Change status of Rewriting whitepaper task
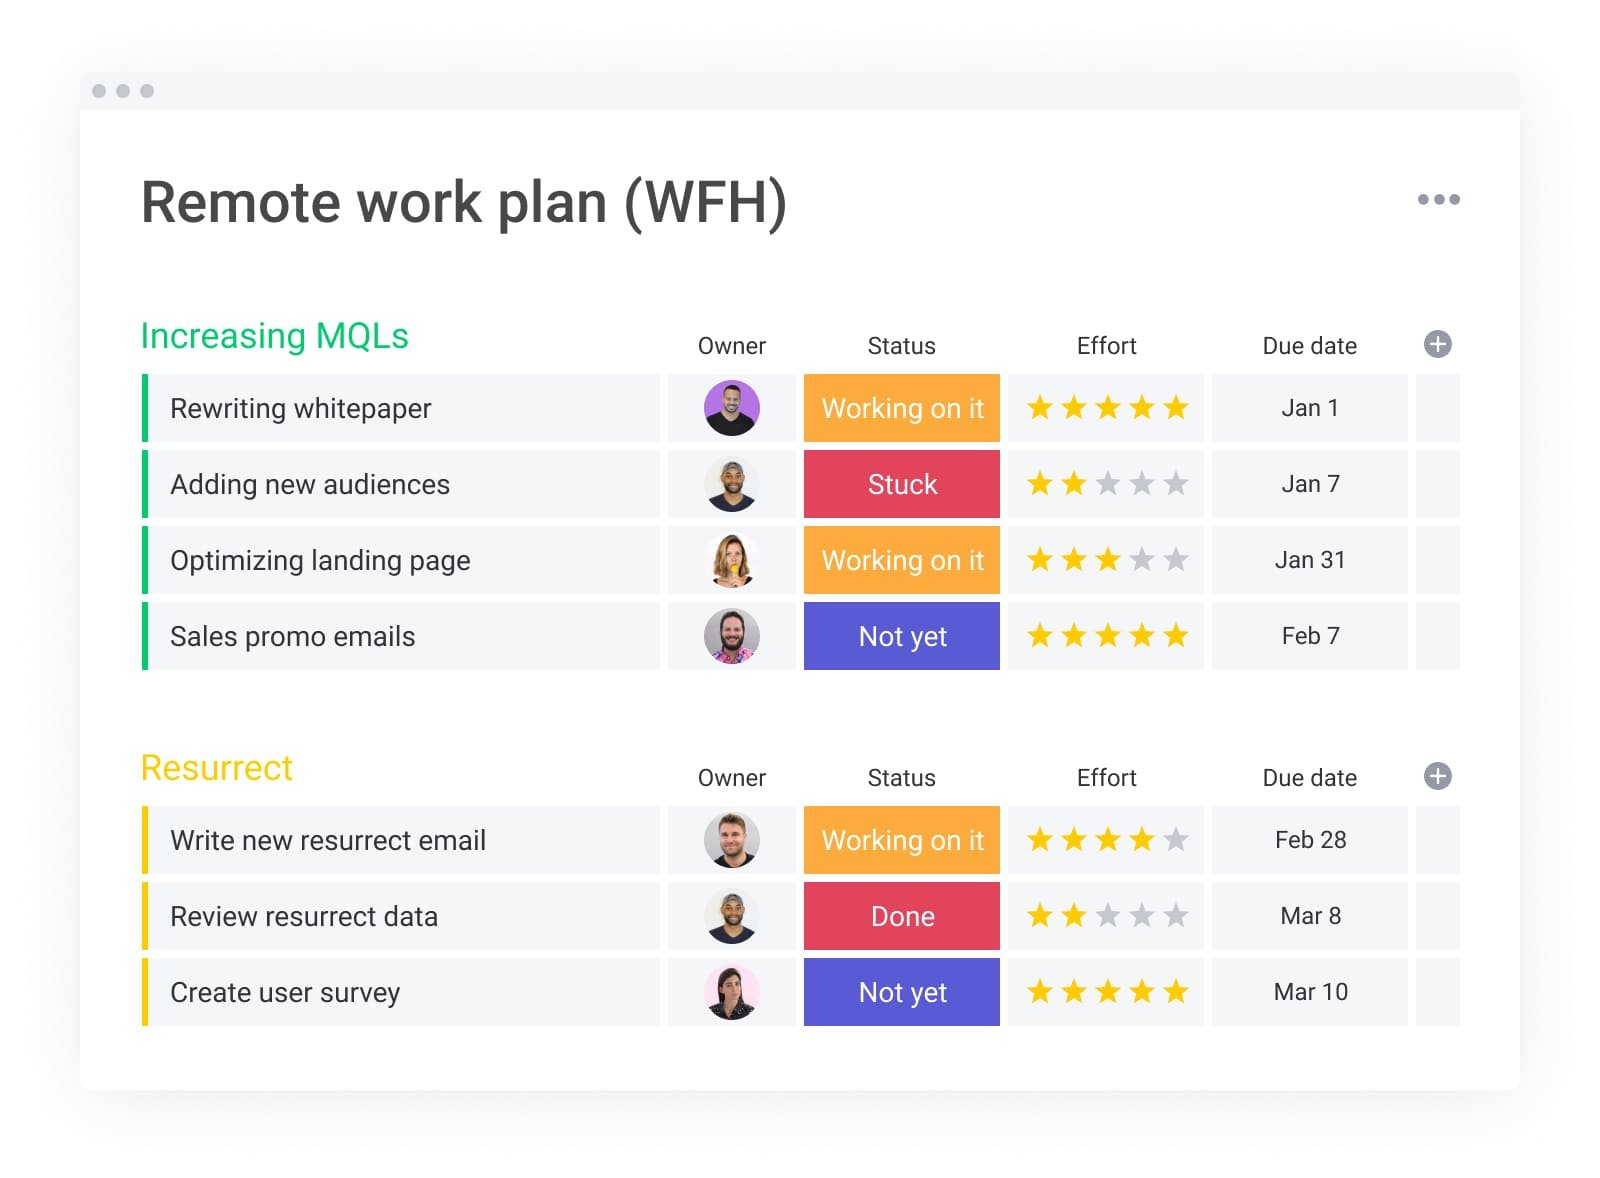This screenshot has width=1600, height=1178. pos(901,408)
